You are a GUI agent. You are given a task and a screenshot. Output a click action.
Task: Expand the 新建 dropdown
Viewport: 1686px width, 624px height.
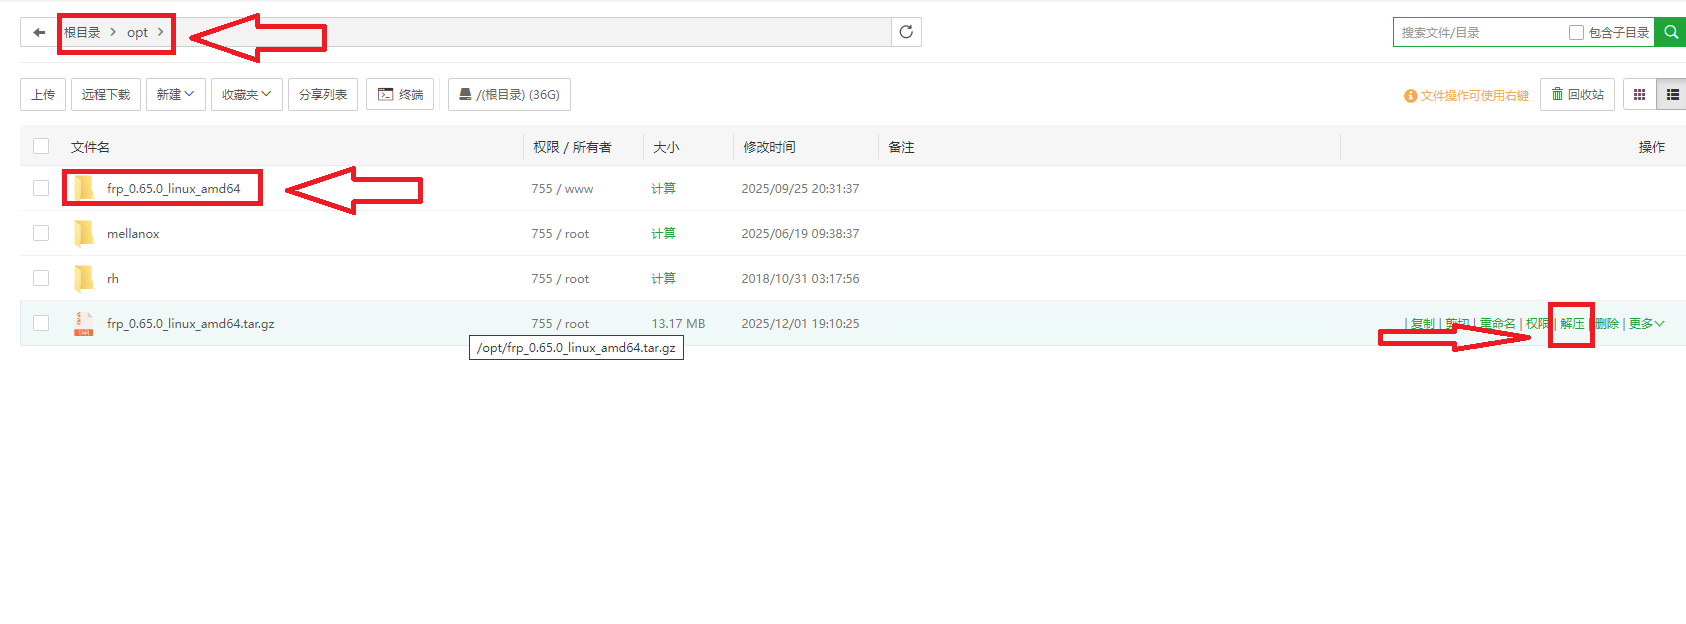pyautogui.click(x=175, y=95)
